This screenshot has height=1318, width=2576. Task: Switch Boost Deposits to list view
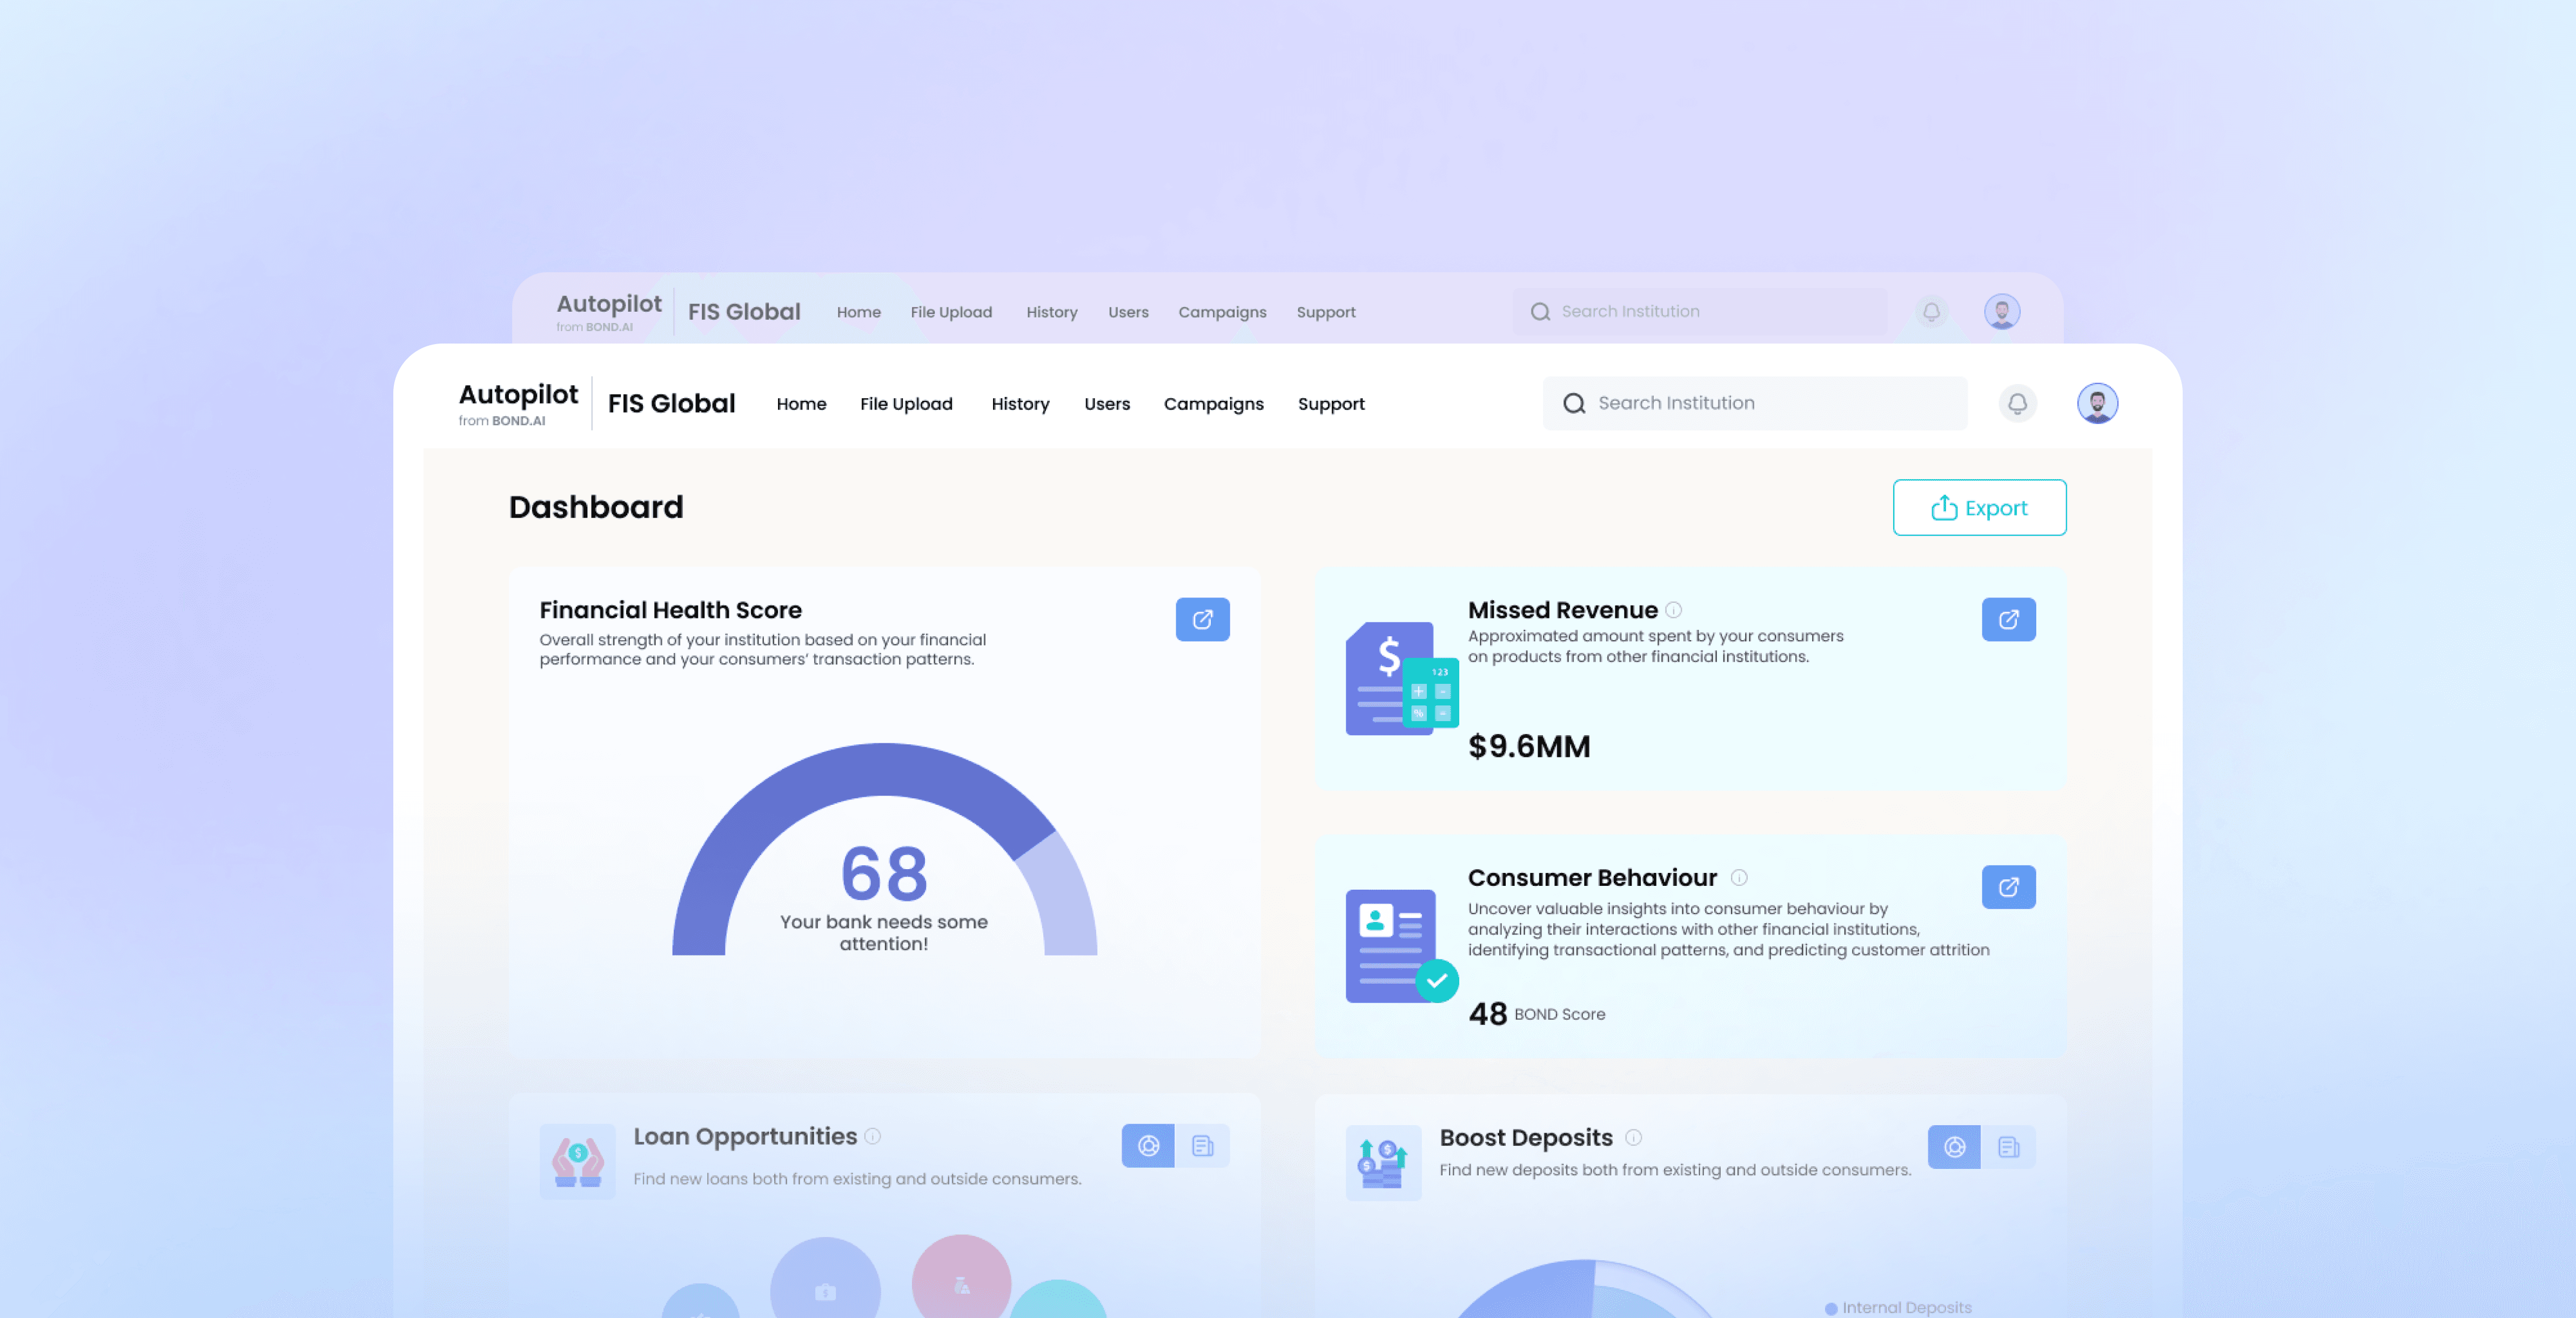click(x=2008, y=1147)
